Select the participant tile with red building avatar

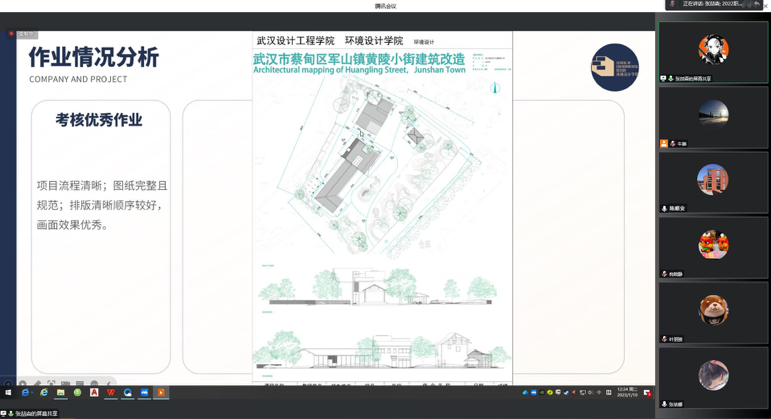point(713,181)
